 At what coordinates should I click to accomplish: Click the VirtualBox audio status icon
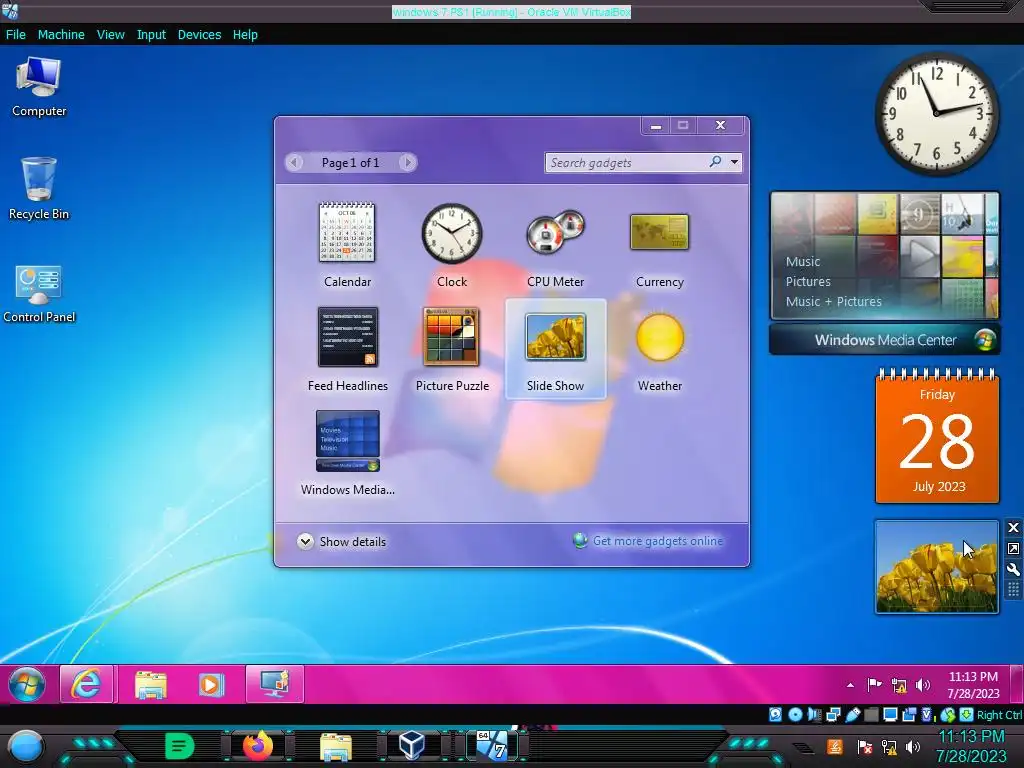[x=814, y=714]
